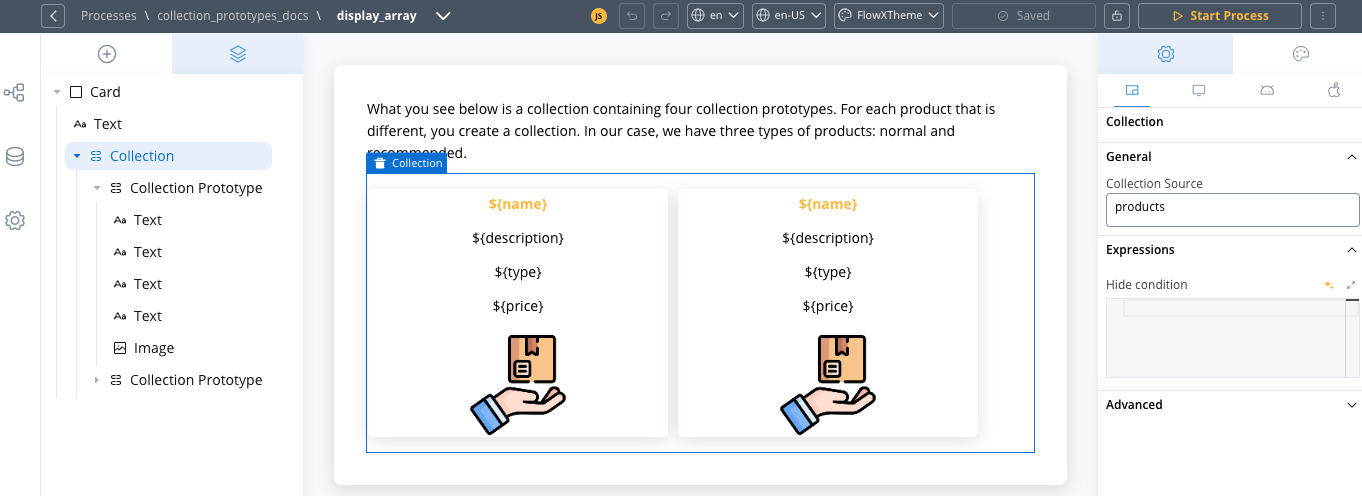
Task: Click the package image in right card
Action: [x=828, y=384]
